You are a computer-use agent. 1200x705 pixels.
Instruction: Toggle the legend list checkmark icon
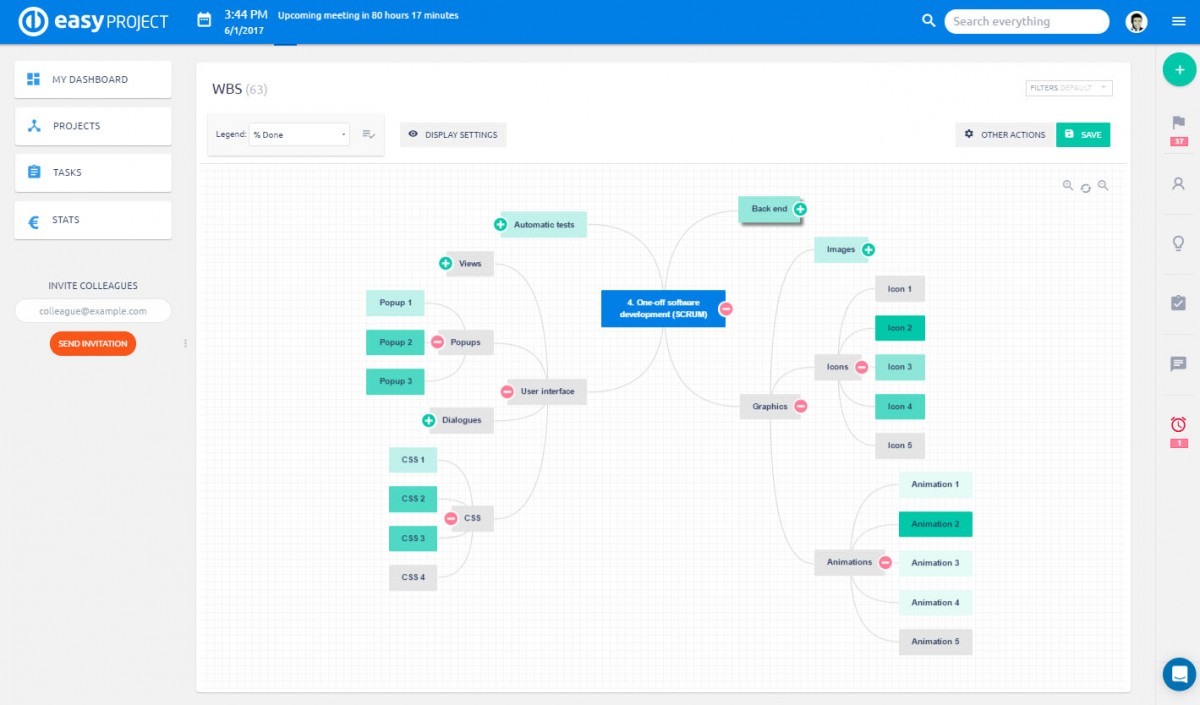(x=368, y=134)
